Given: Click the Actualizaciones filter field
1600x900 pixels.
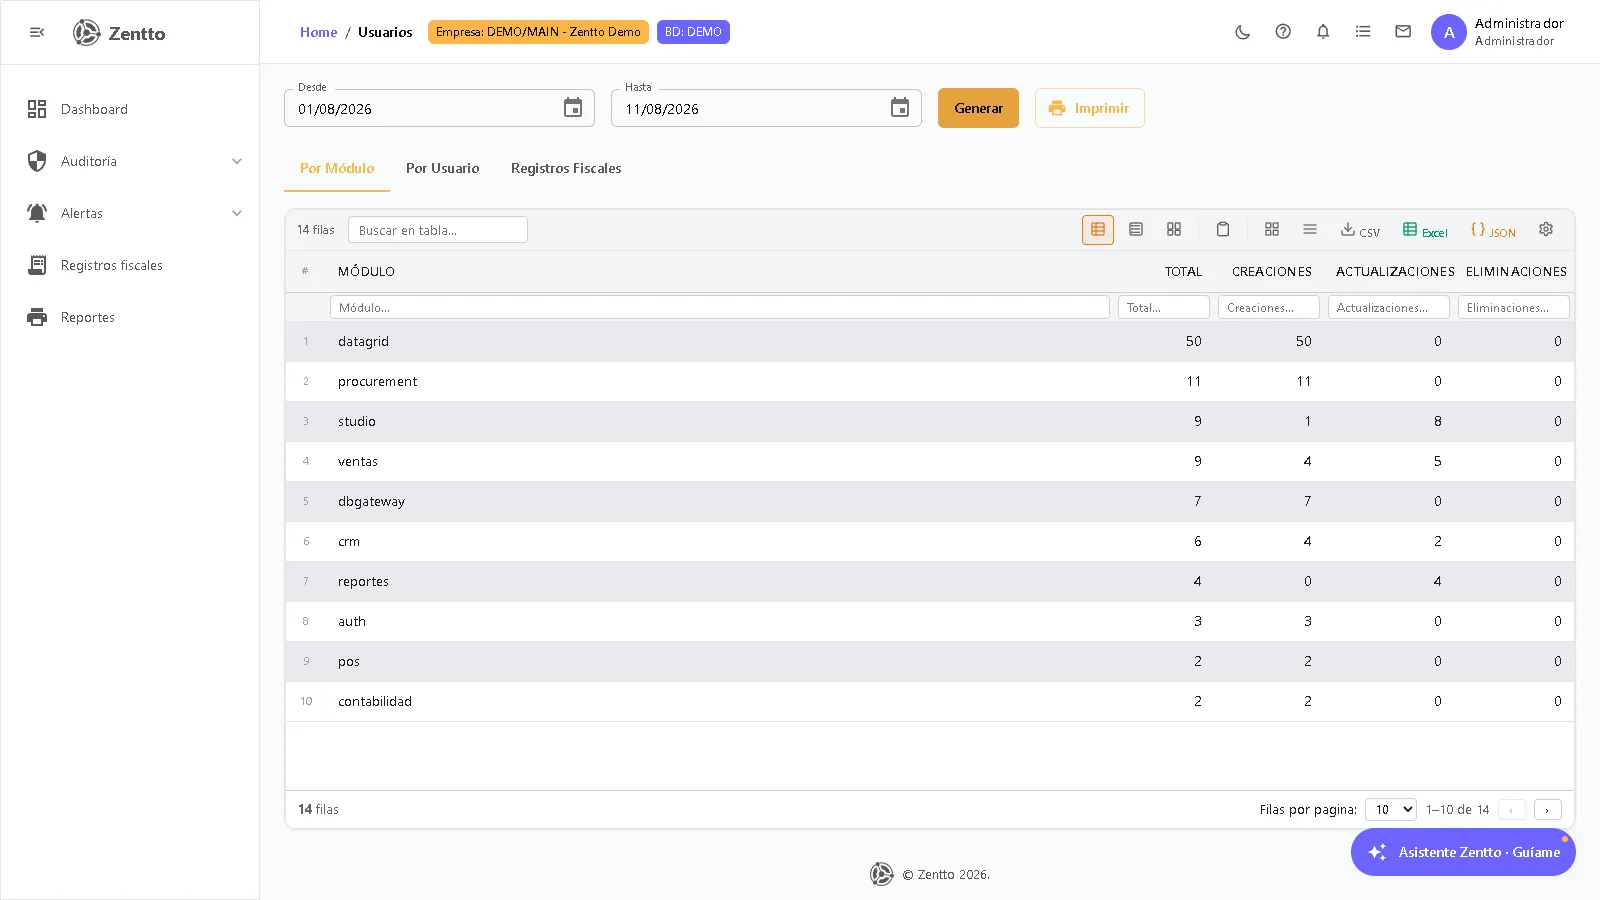Looking at the screenshot, I should click(1389, 307).
